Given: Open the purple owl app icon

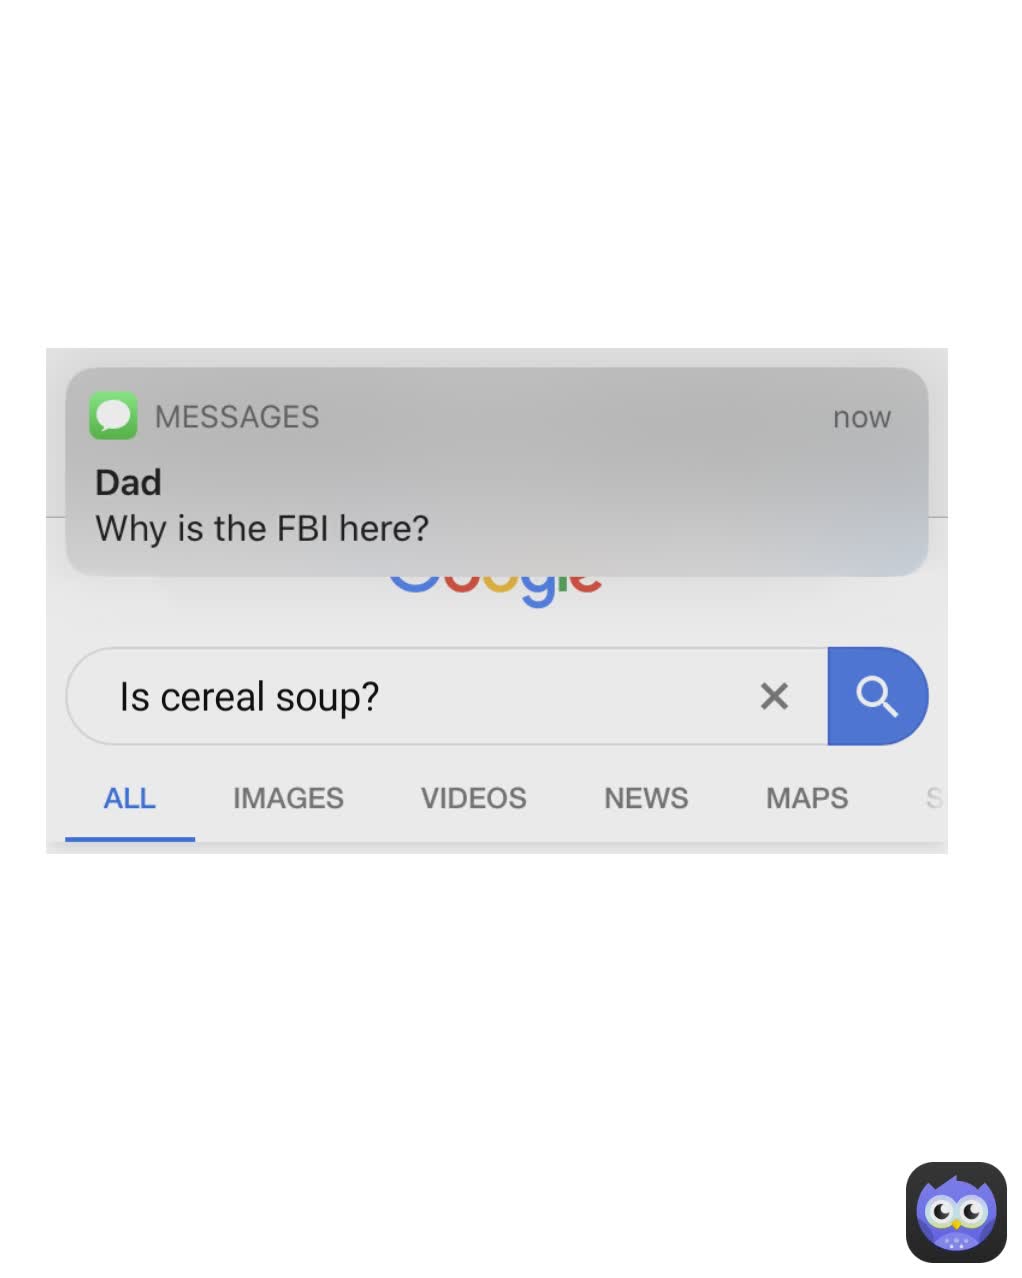Looking at the screenshot, I should pyautogui.click(x=956, y=1212).
